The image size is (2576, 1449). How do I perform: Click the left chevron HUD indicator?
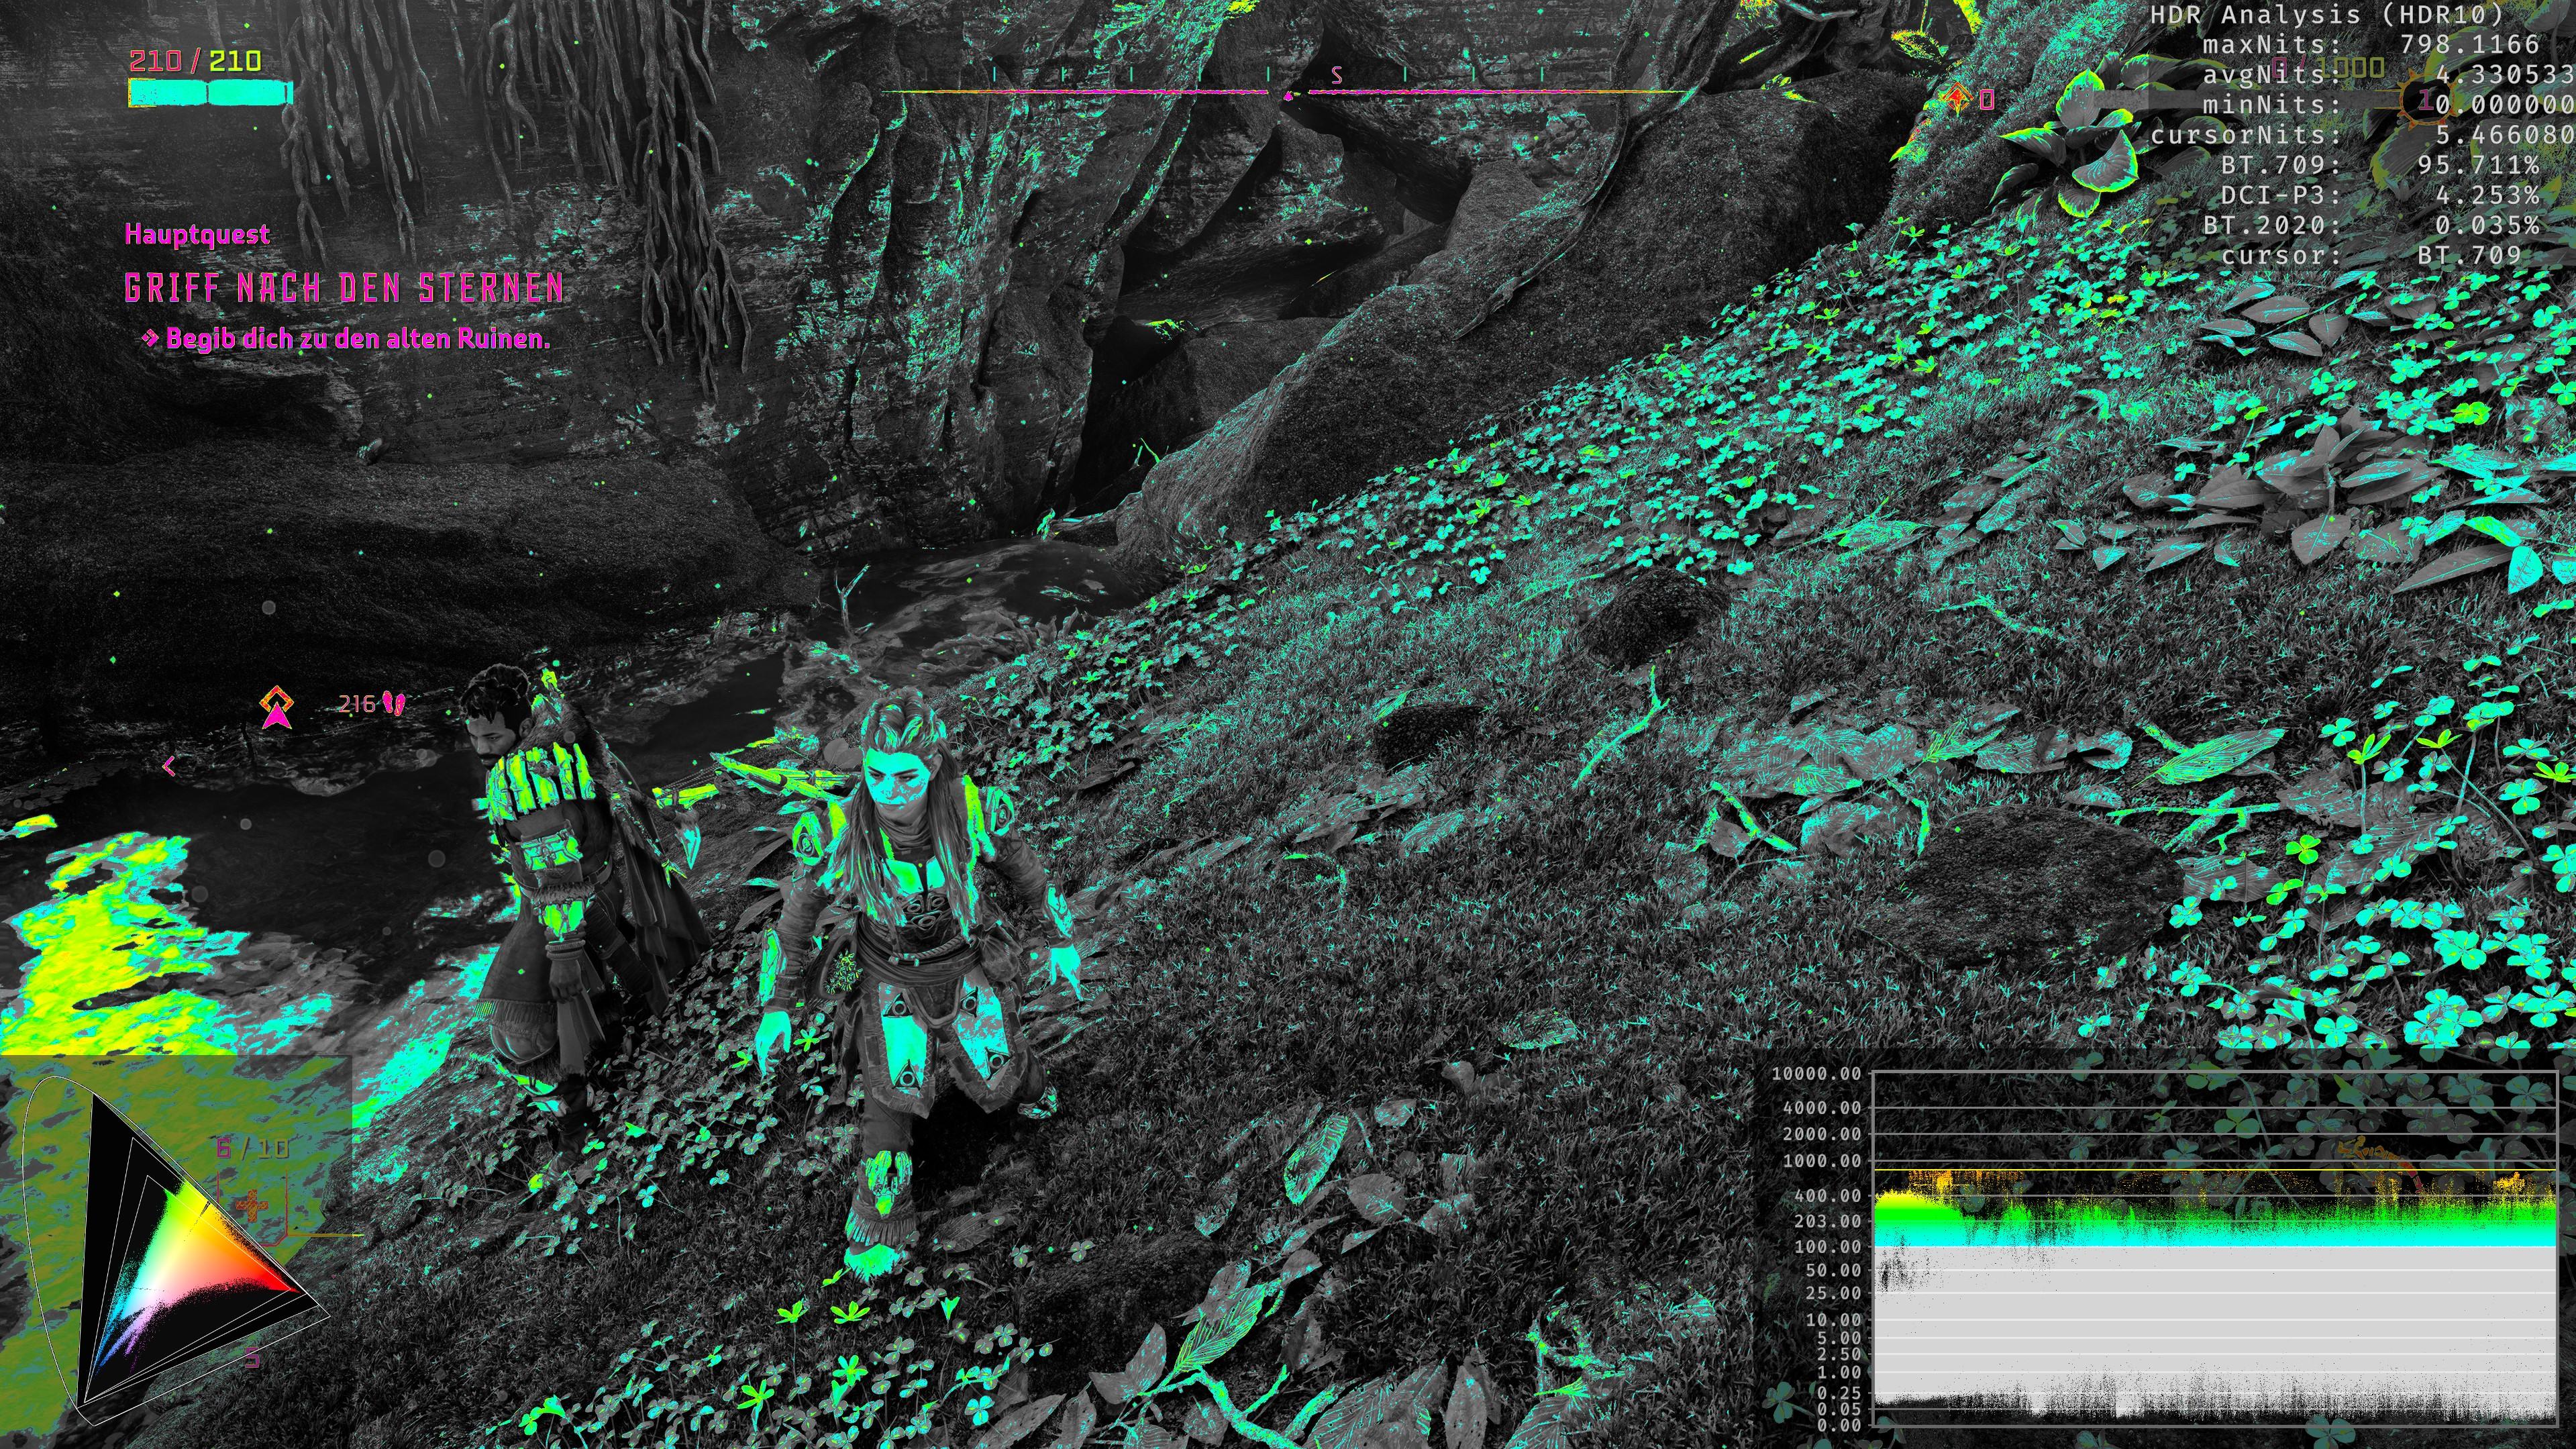coord(169,766)
